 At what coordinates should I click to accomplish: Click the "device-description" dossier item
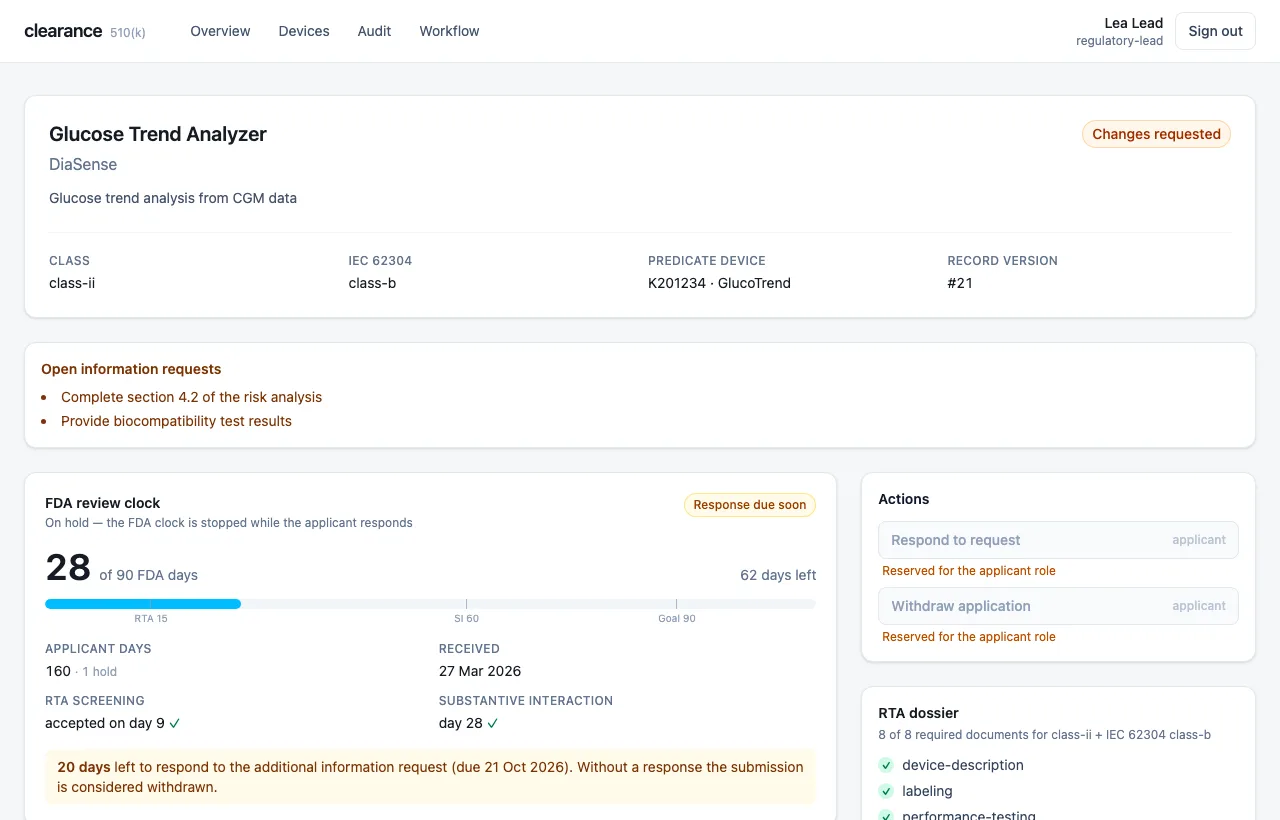(963, 765)
